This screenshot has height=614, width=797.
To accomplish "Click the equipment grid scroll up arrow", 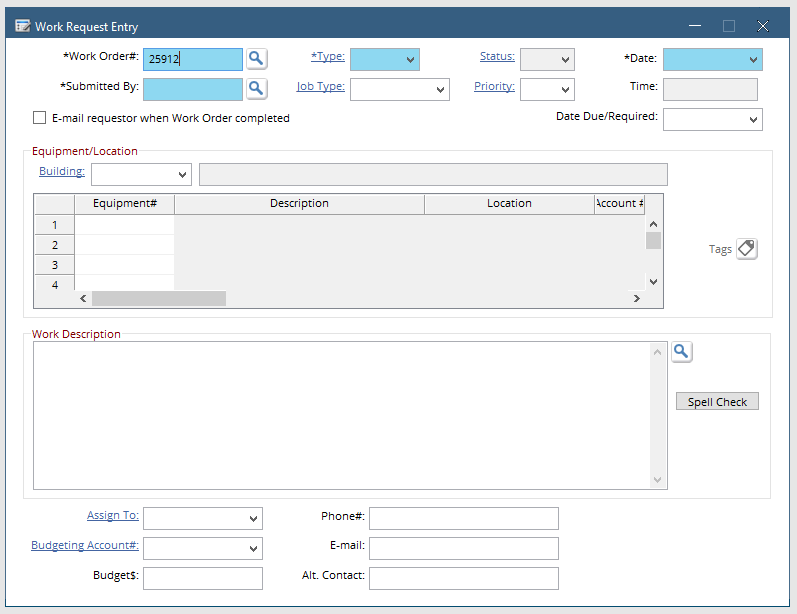I will point(654,224).
